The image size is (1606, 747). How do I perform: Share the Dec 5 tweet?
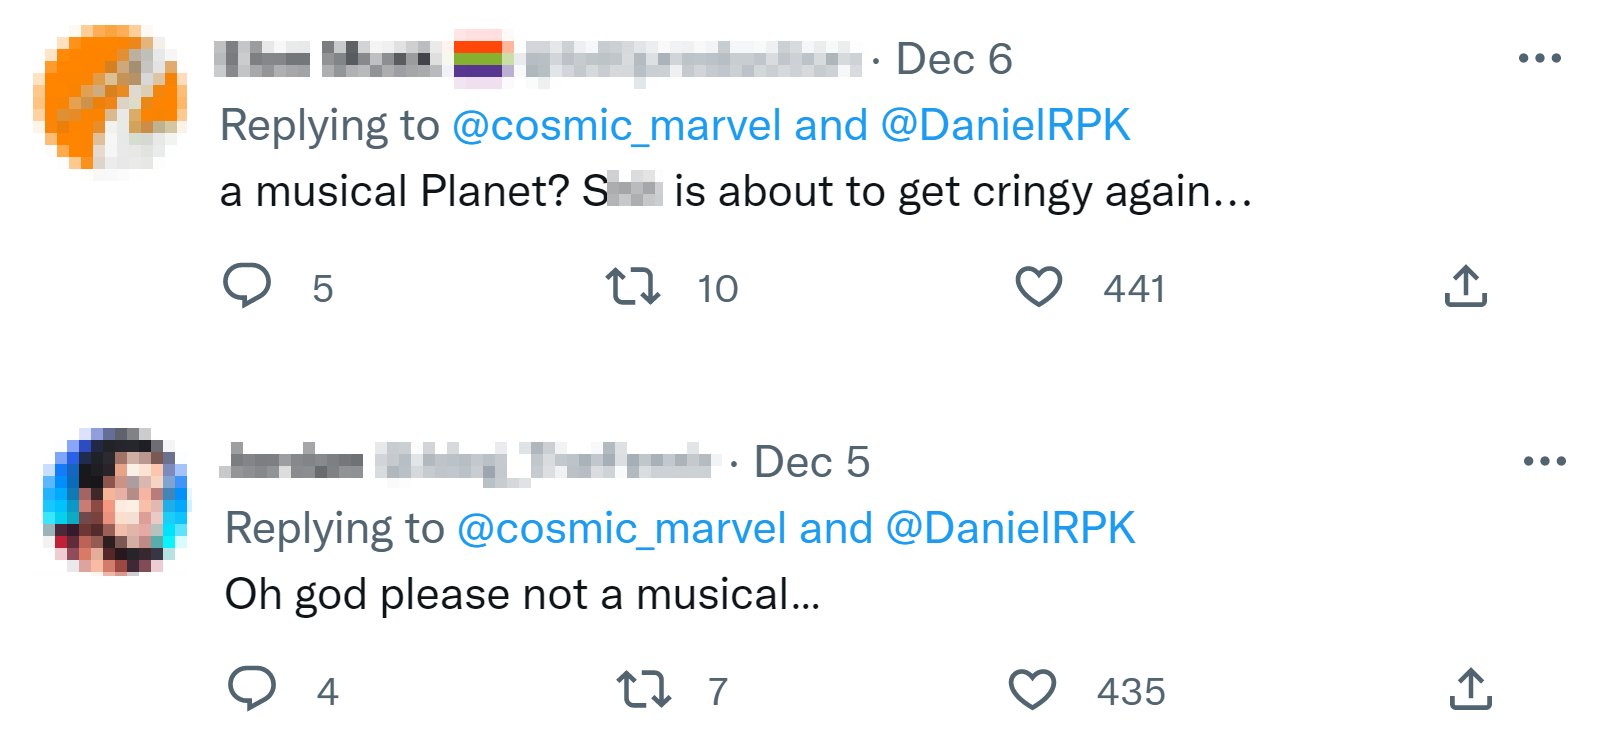pyautogui.click(x=1470, y=689)
